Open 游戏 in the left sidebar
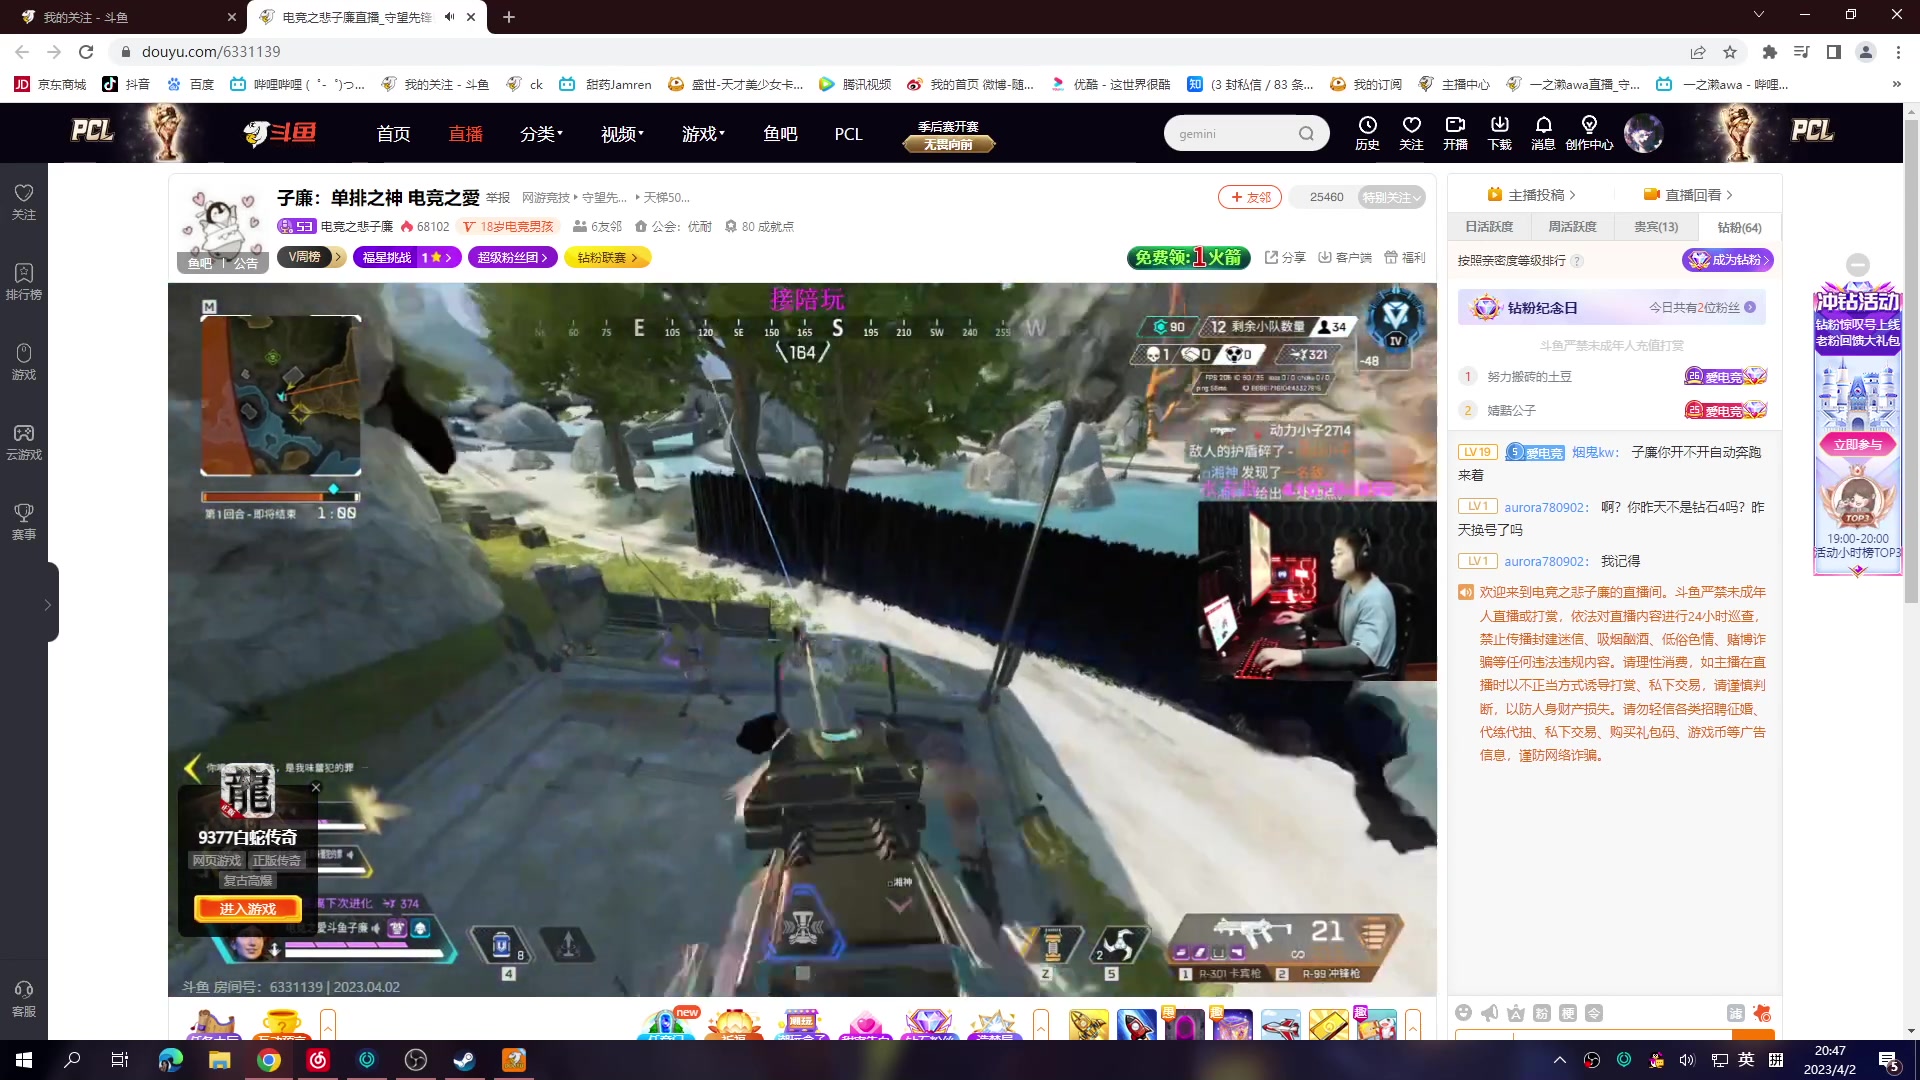Viewport: 1920px width, 1080px height. point(24,361)
